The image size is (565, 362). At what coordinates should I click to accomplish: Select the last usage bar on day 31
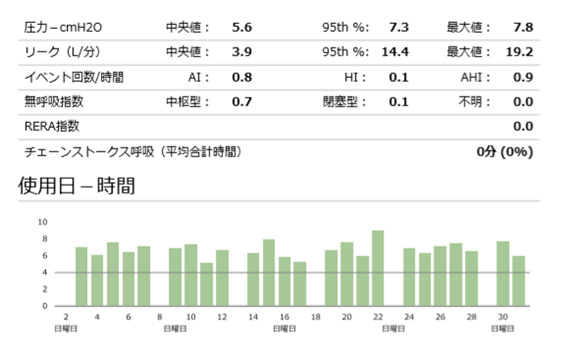[519, 281]
